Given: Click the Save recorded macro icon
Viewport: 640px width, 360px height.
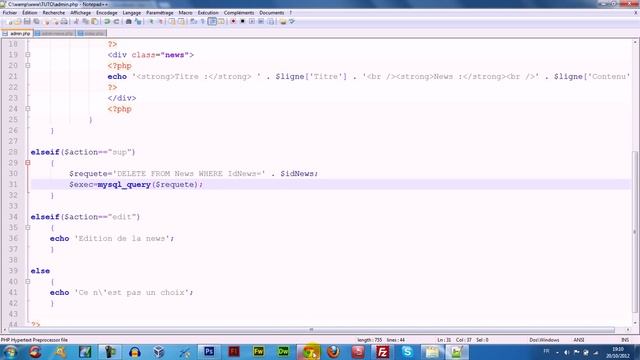Looking at the screenshot, I should pyautogui.click(x=271, y=21).
